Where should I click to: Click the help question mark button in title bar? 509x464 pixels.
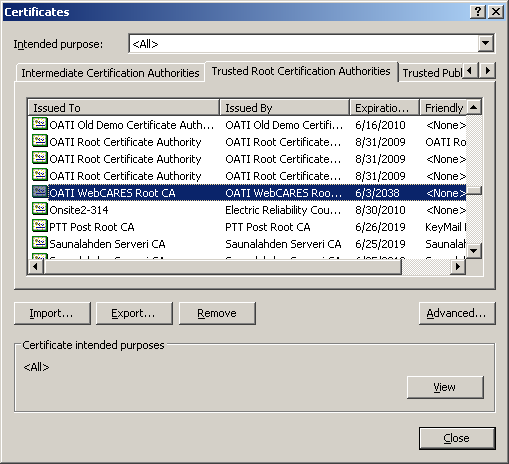point(478,12)
